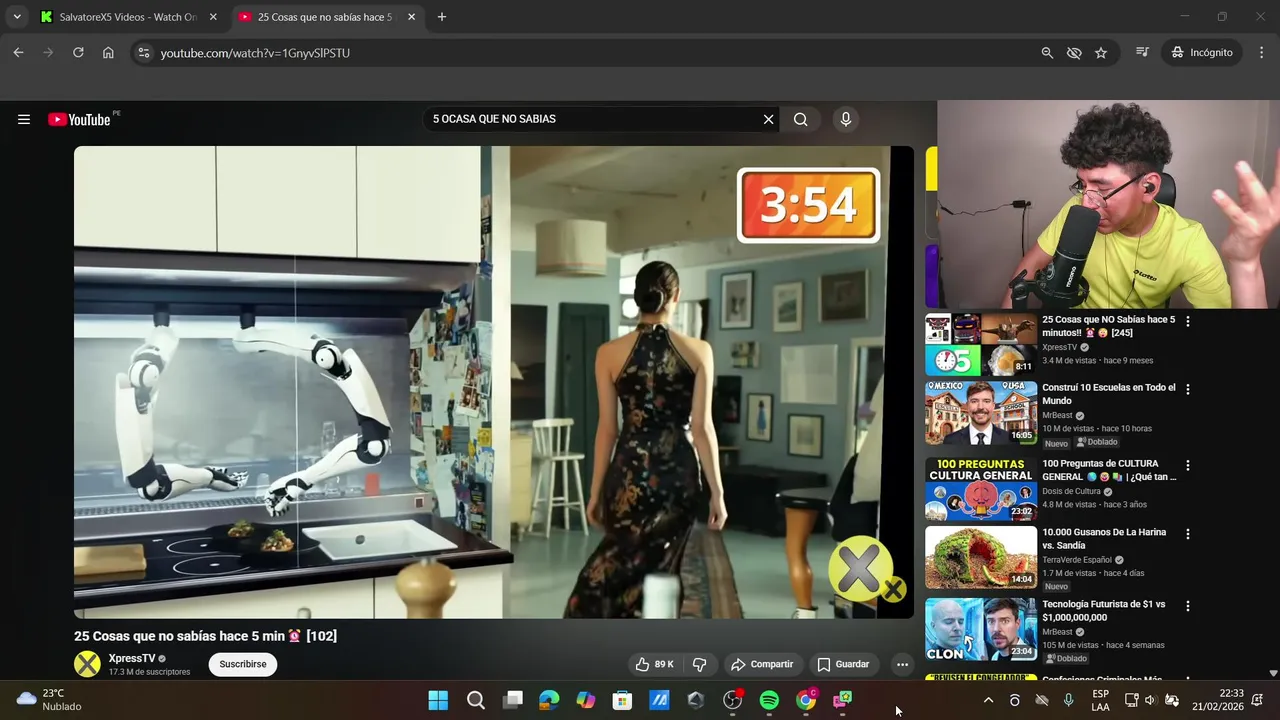Viewport: 1280px width, 720px height.
Task: Open options for '100 Preguntas de CULTURA GENERAL'
Action: point(1188,466)
